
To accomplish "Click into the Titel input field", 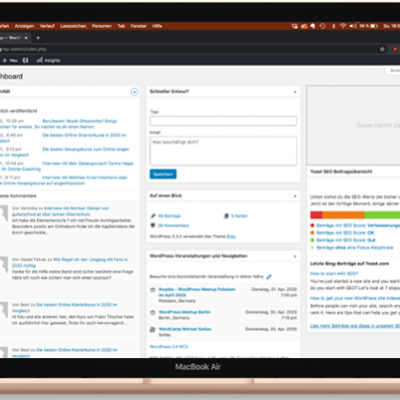I will [223, 121].
